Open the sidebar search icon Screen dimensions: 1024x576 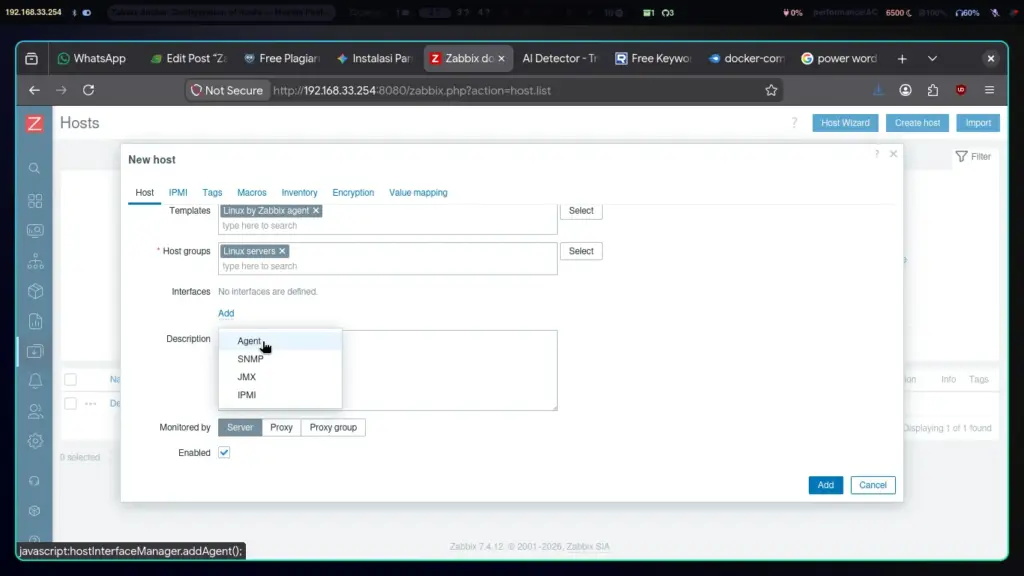coord(35,168)
